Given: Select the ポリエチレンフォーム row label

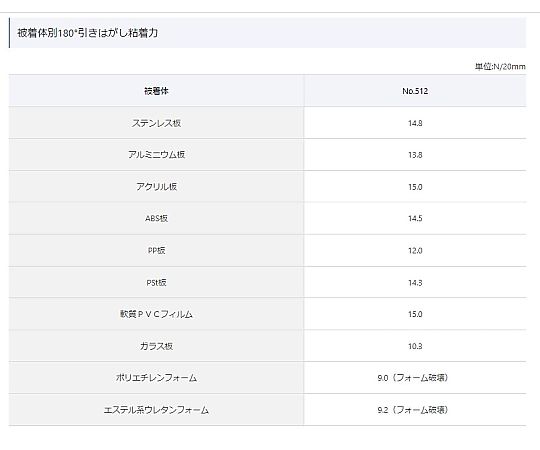Looking at the screenshot, I should (156, 378).
